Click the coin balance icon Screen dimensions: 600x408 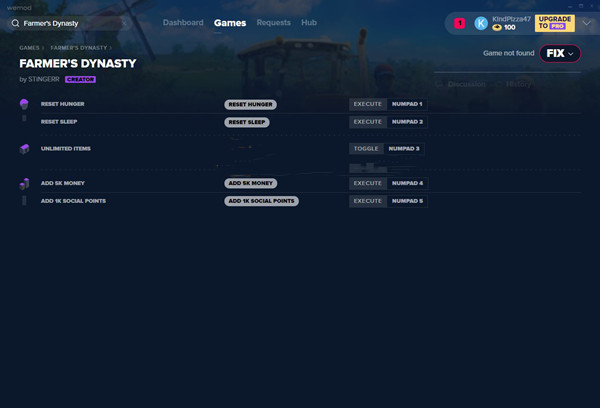497,28
